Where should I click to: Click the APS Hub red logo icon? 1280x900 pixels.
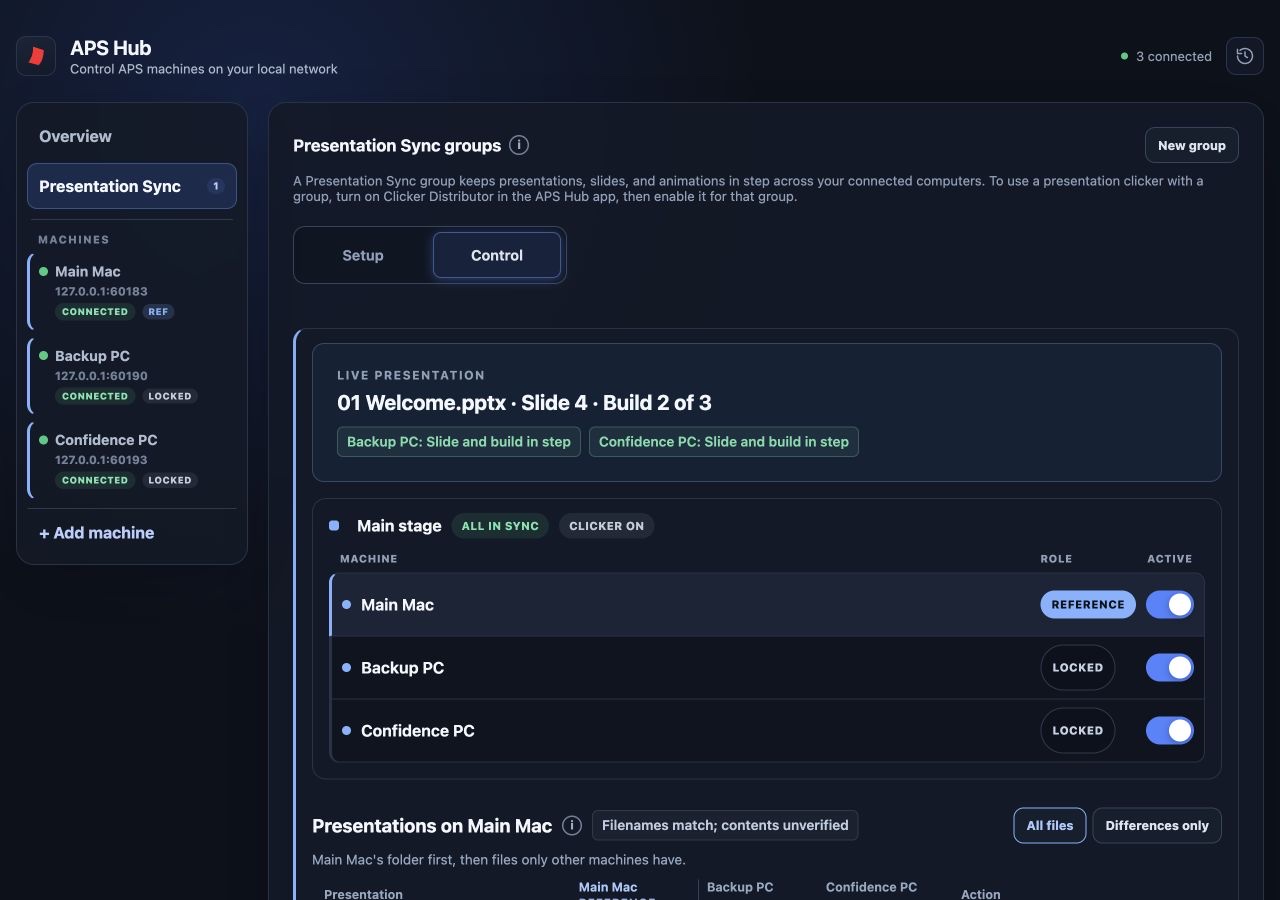[x=36, y=56]
